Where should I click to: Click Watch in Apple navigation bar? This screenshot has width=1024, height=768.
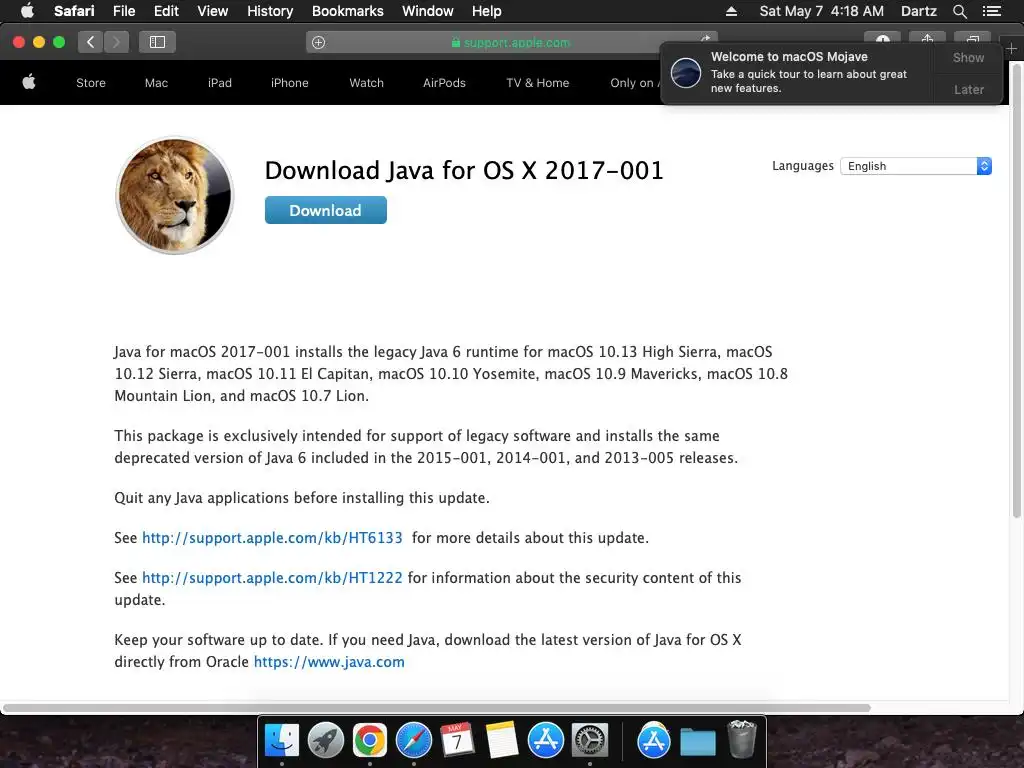tap(366, 83)
